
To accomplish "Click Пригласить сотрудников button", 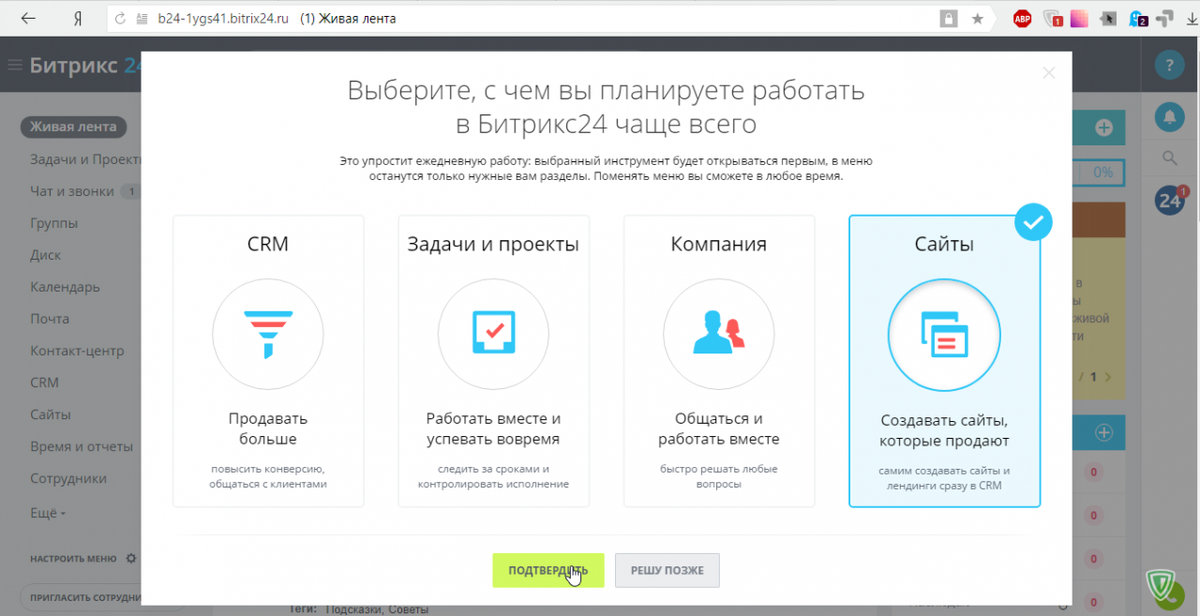I will tap(82, 598).
